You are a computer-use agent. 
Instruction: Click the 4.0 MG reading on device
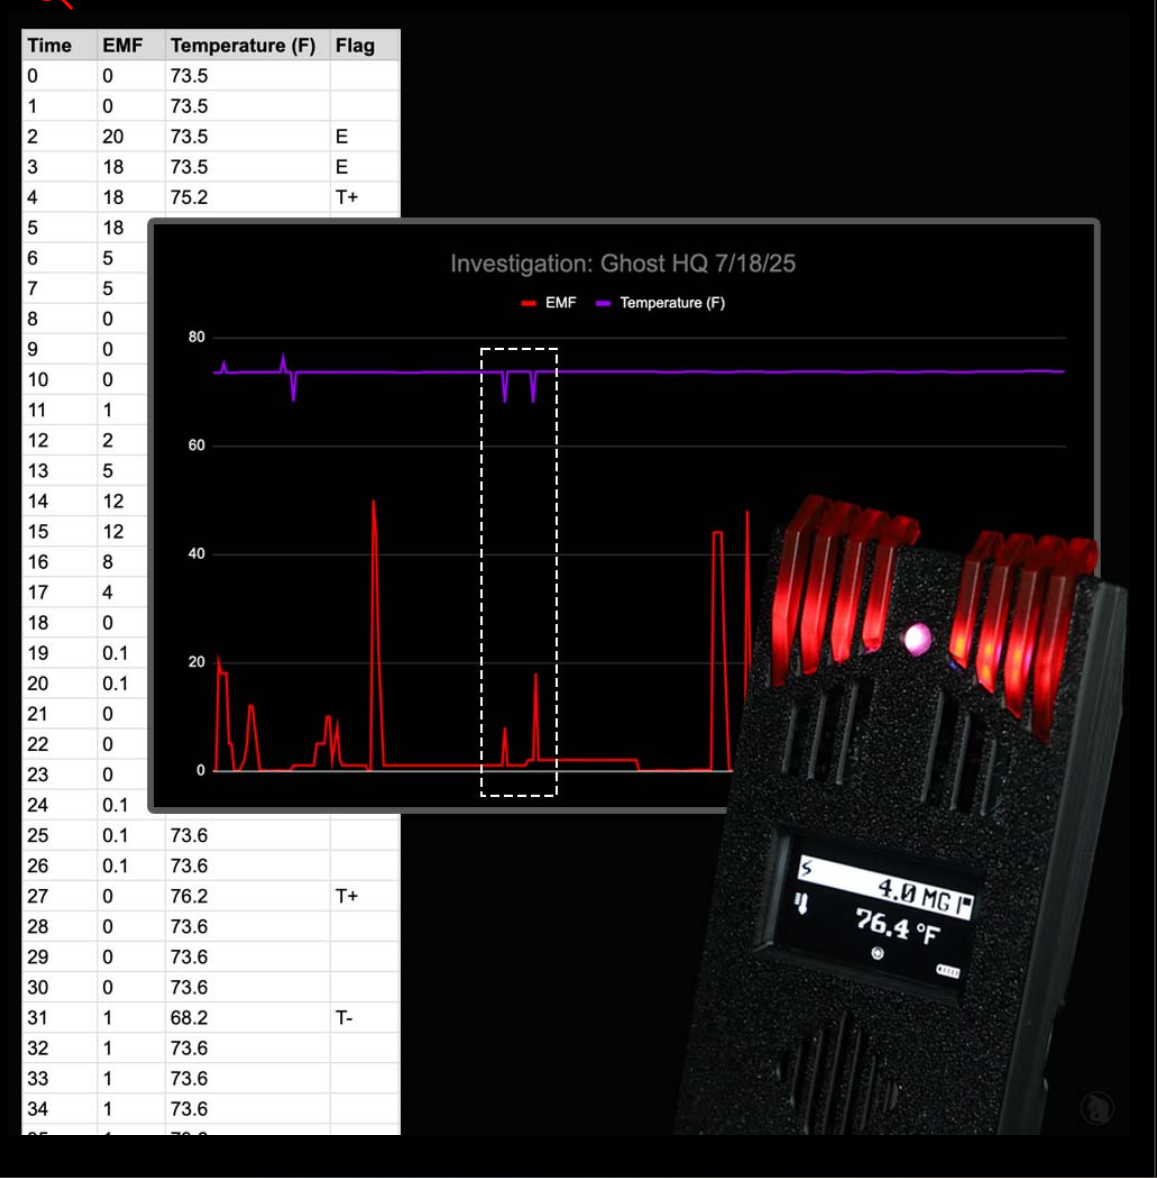(914, 894)
